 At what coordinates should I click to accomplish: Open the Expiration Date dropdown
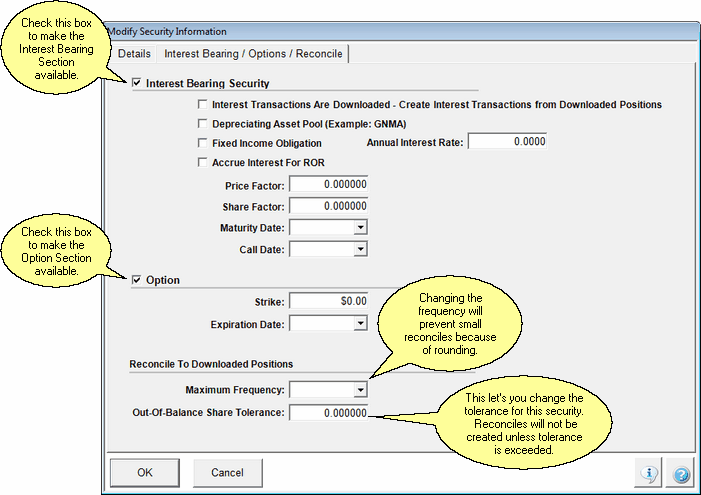click(360, 324)
